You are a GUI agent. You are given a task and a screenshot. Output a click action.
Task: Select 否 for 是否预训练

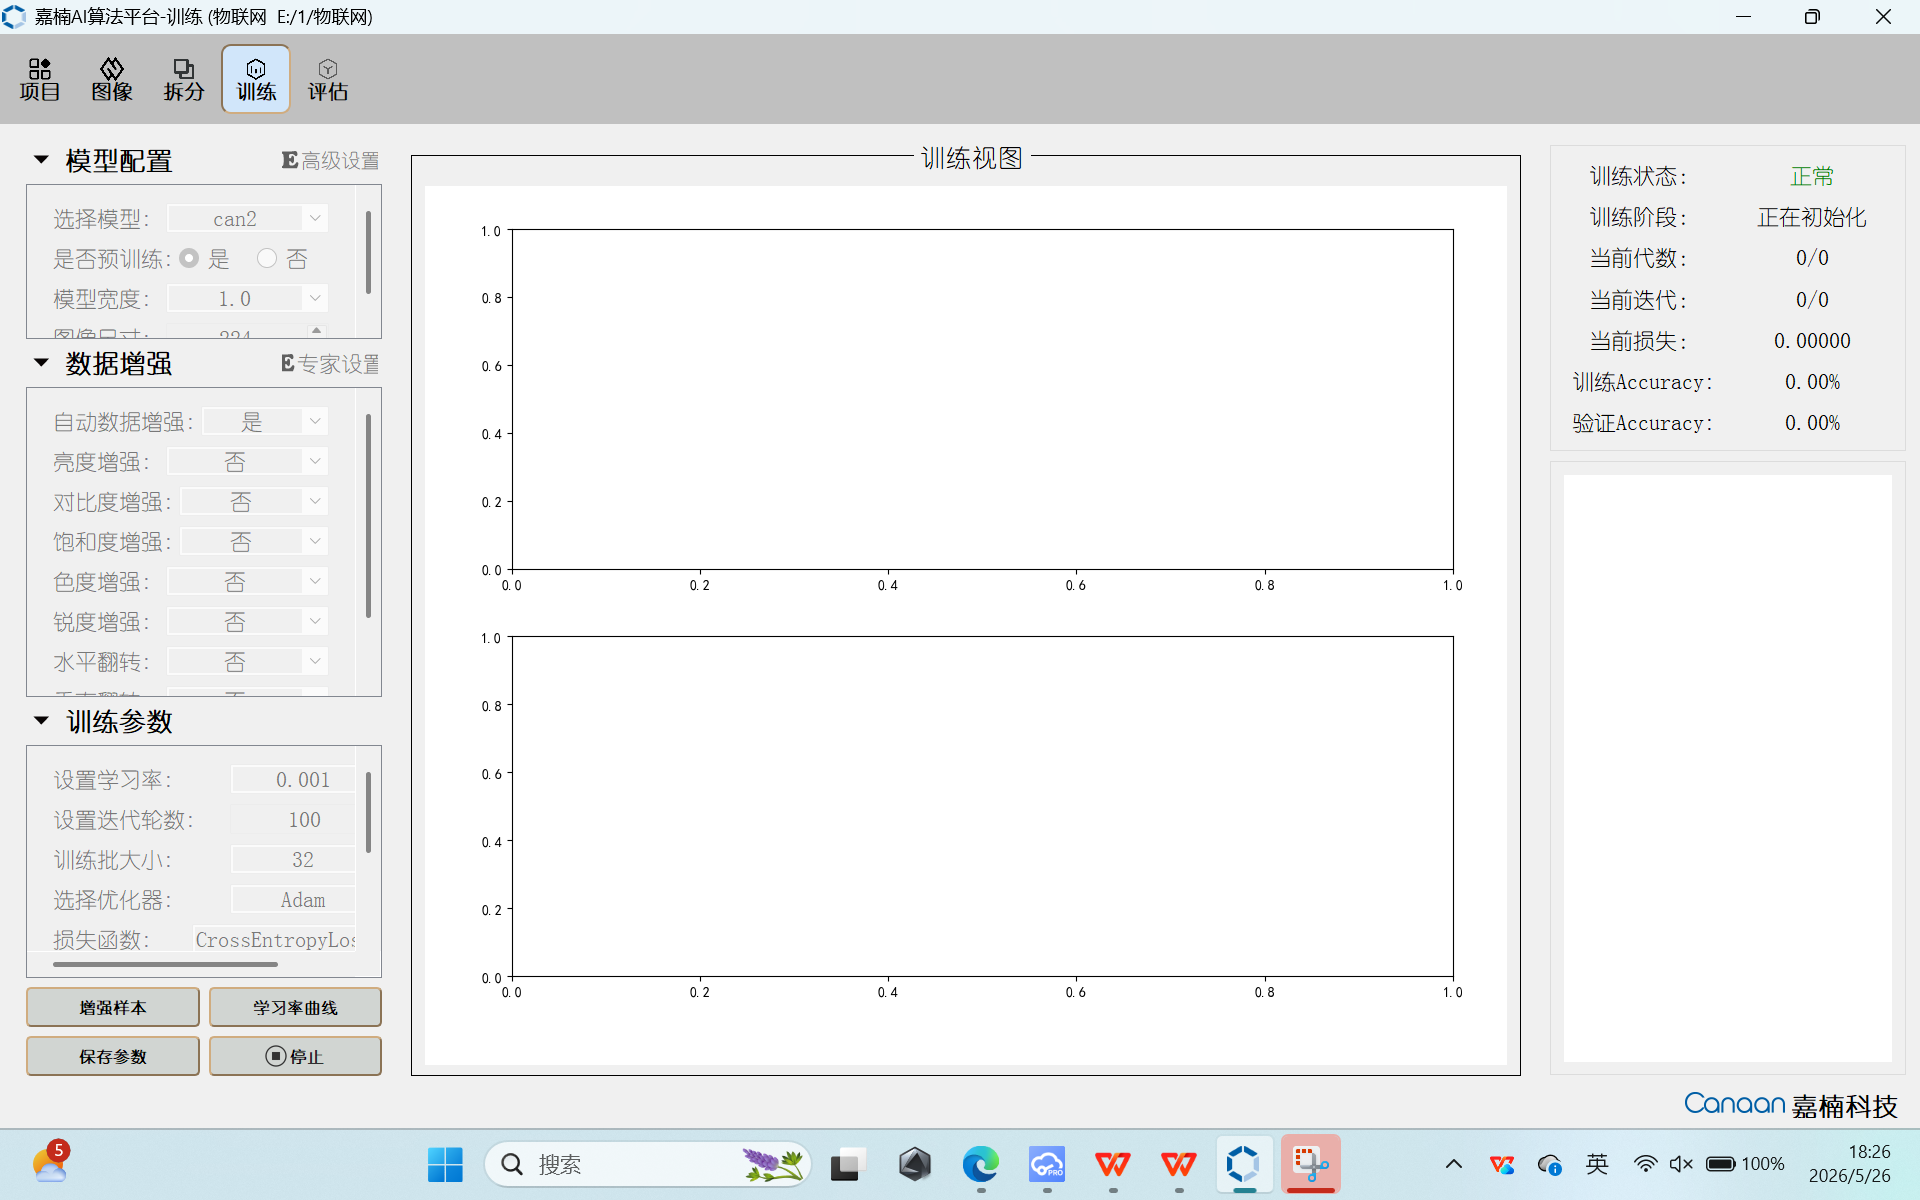tap(266, 258)
